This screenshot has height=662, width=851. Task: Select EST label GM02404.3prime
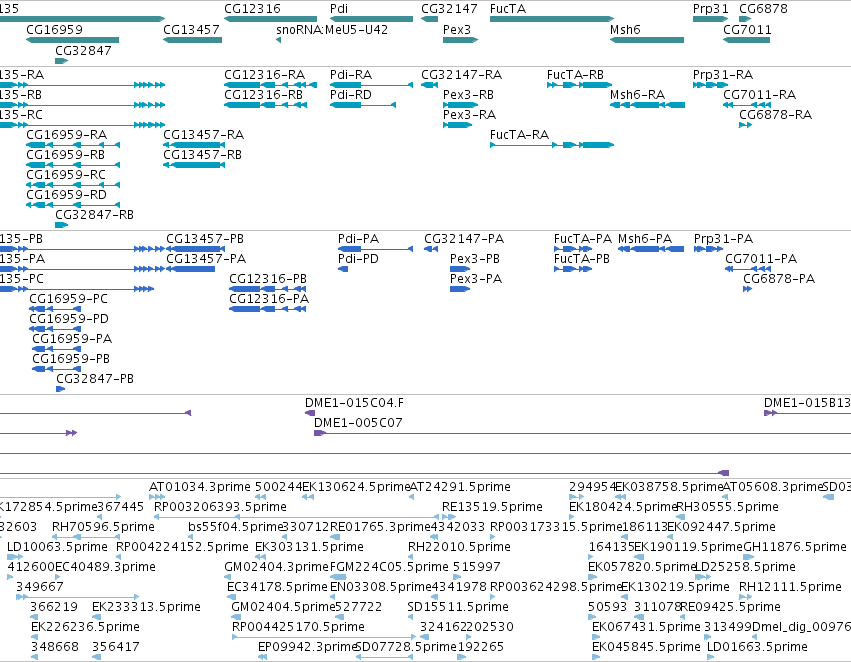(x=276, y=567)
